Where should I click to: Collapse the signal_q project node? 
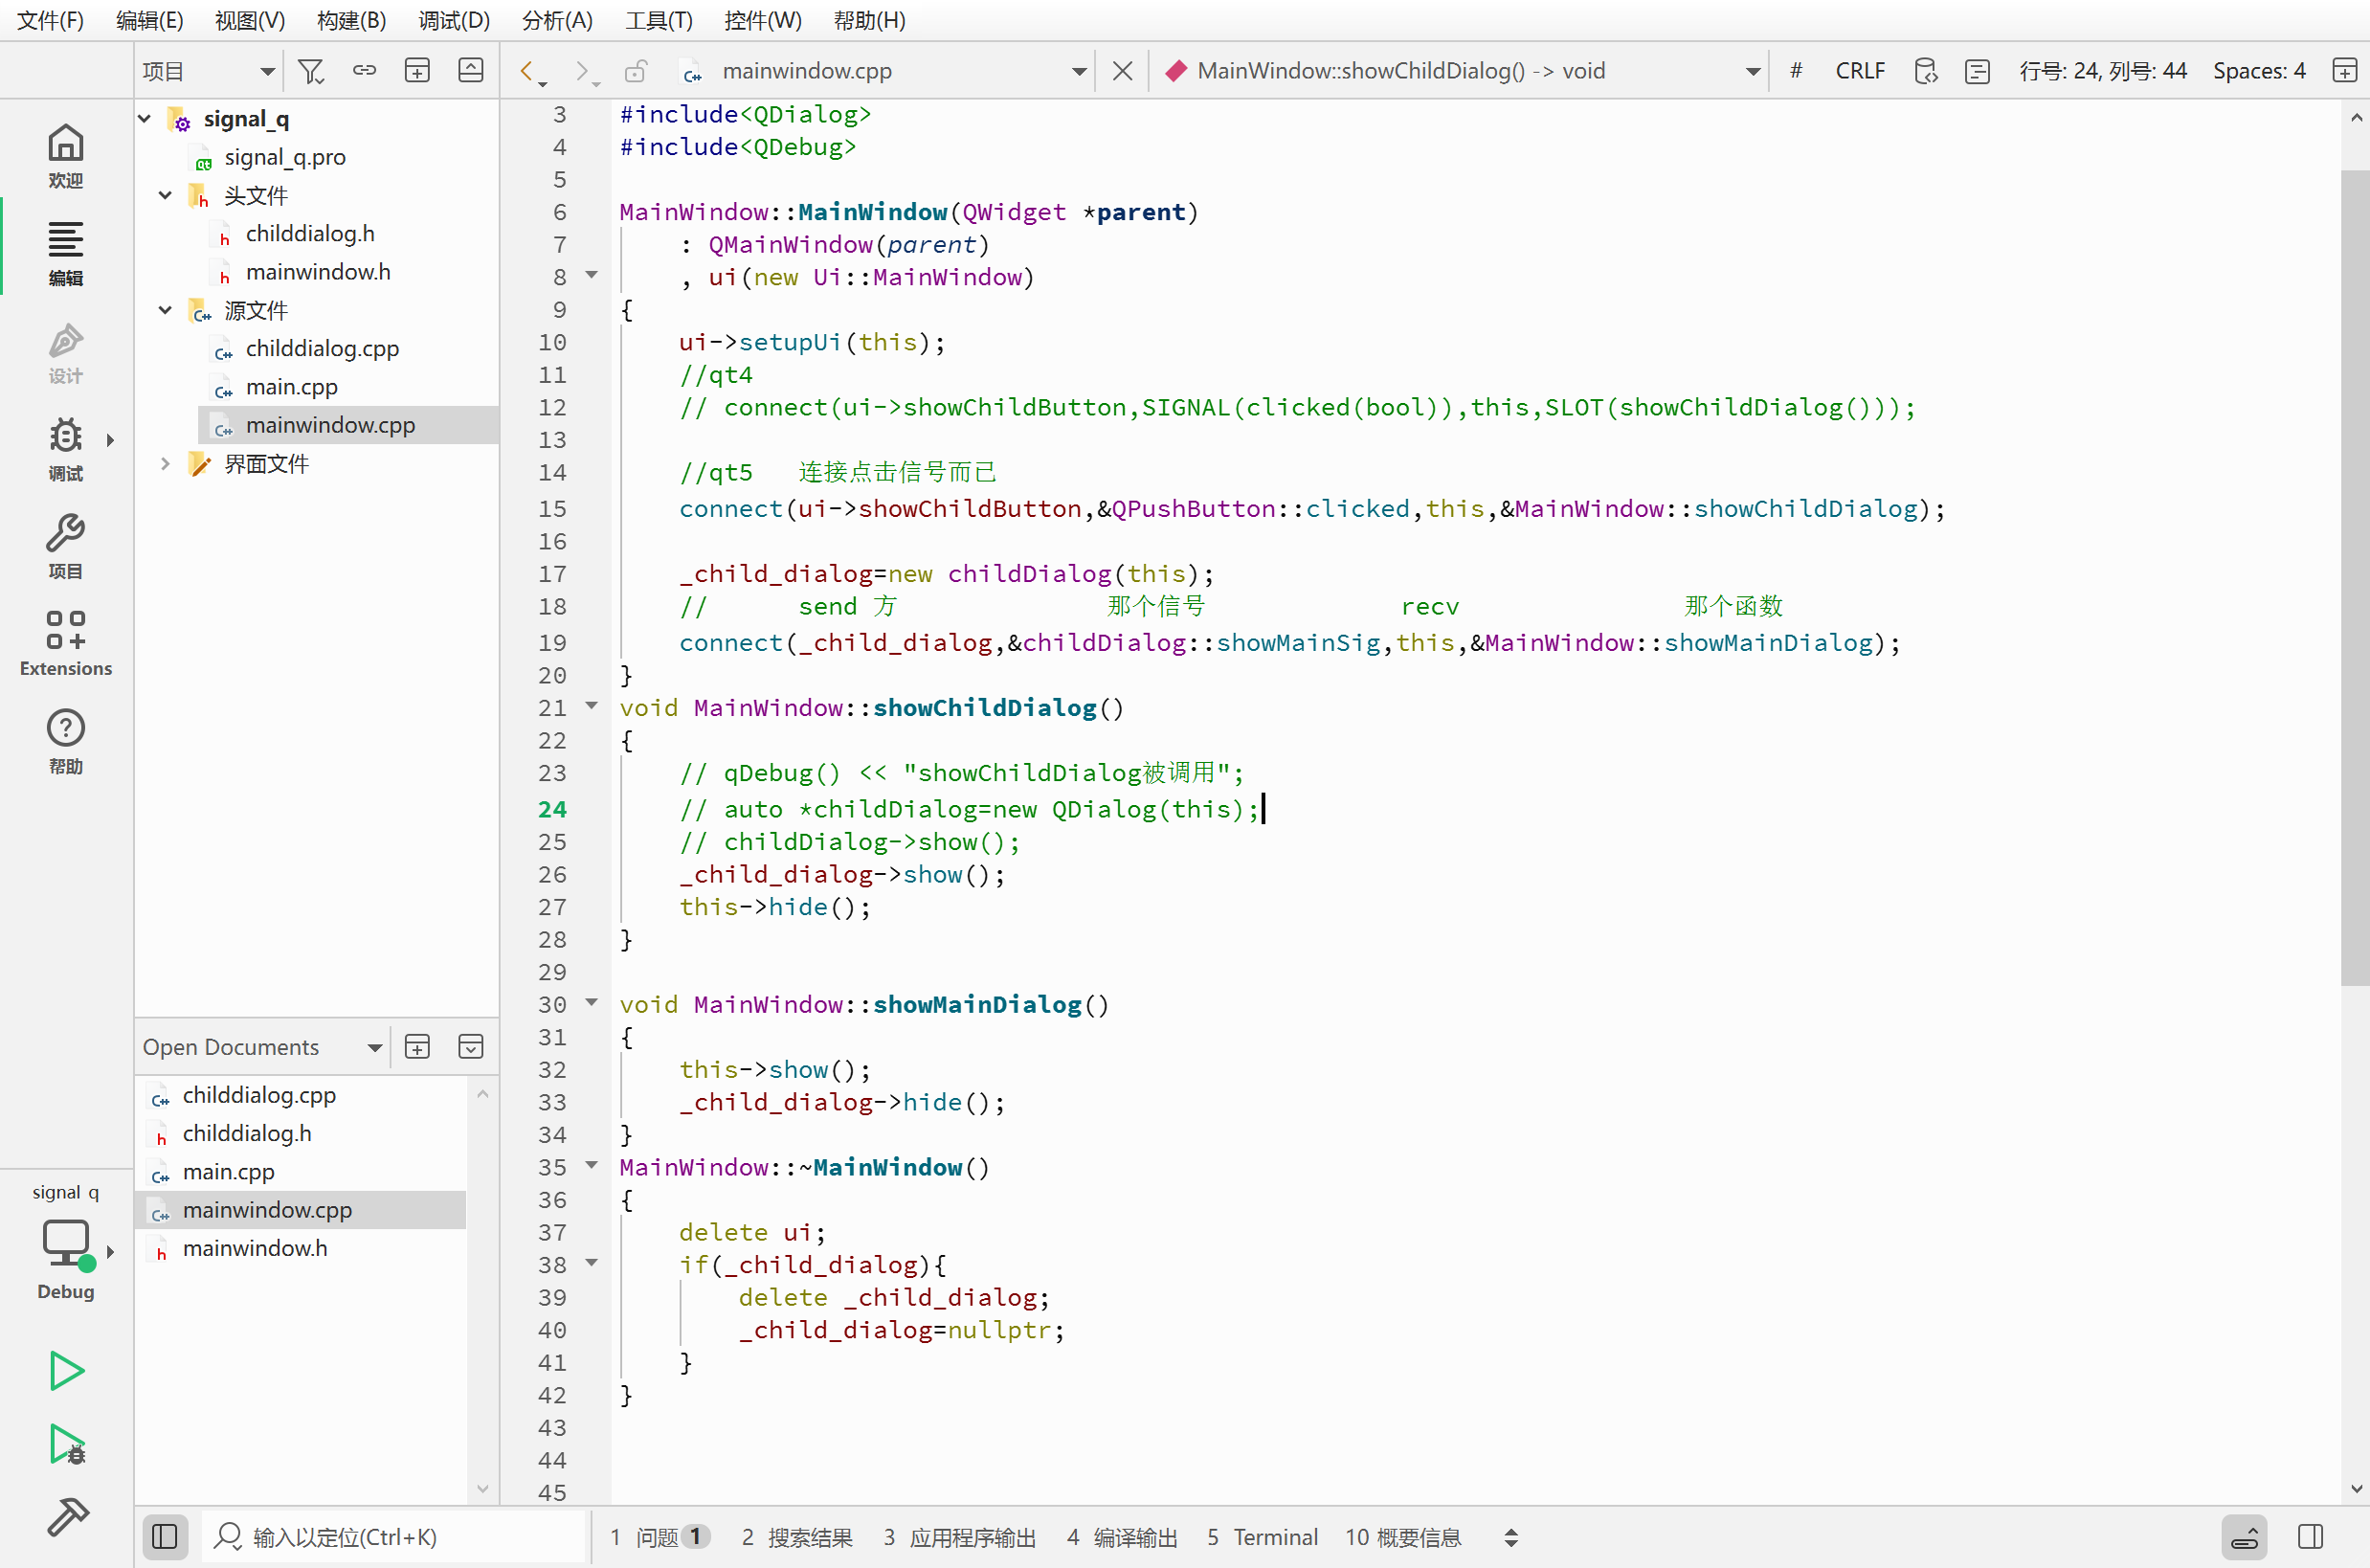click(x=145, y=119)
